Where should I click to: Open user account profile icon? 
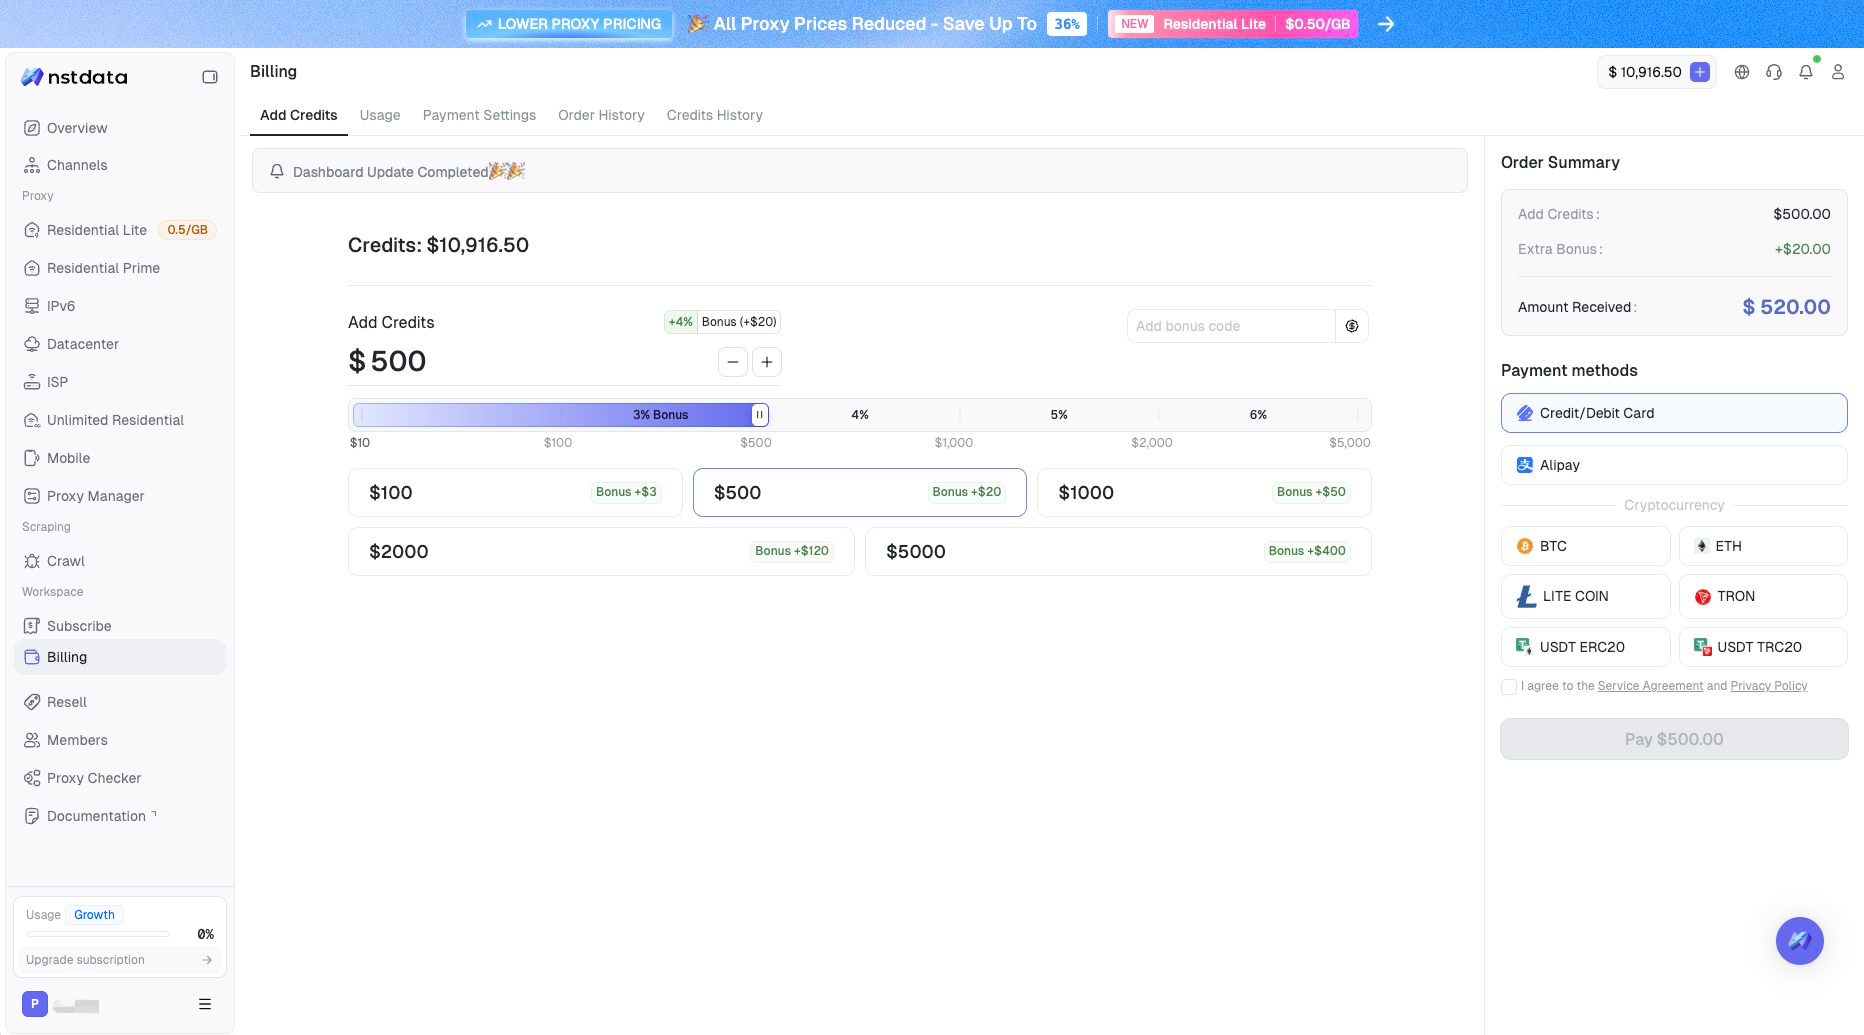(x=1838, y=72)
